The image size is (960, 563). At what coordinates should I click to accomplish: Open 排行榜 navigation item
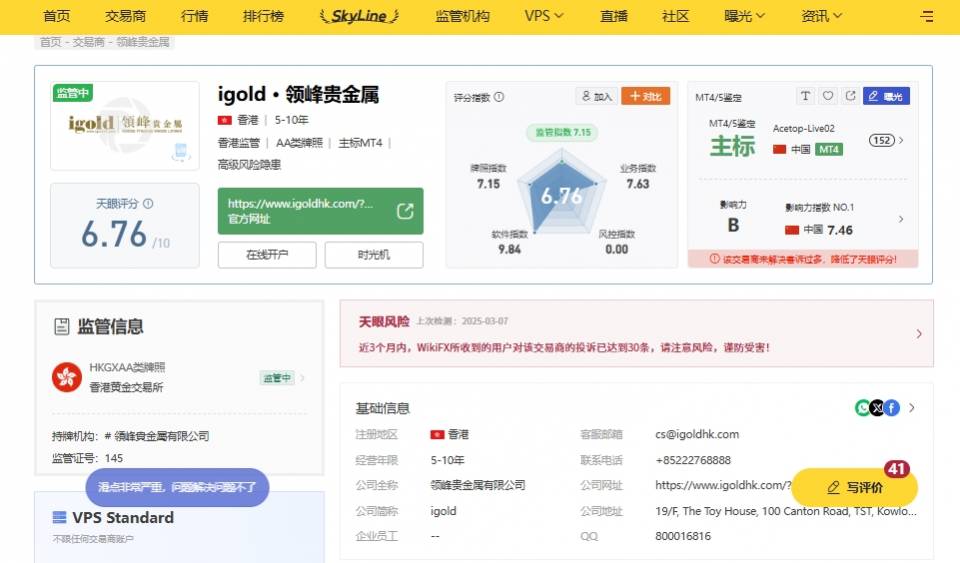click(x=263, y=16)
